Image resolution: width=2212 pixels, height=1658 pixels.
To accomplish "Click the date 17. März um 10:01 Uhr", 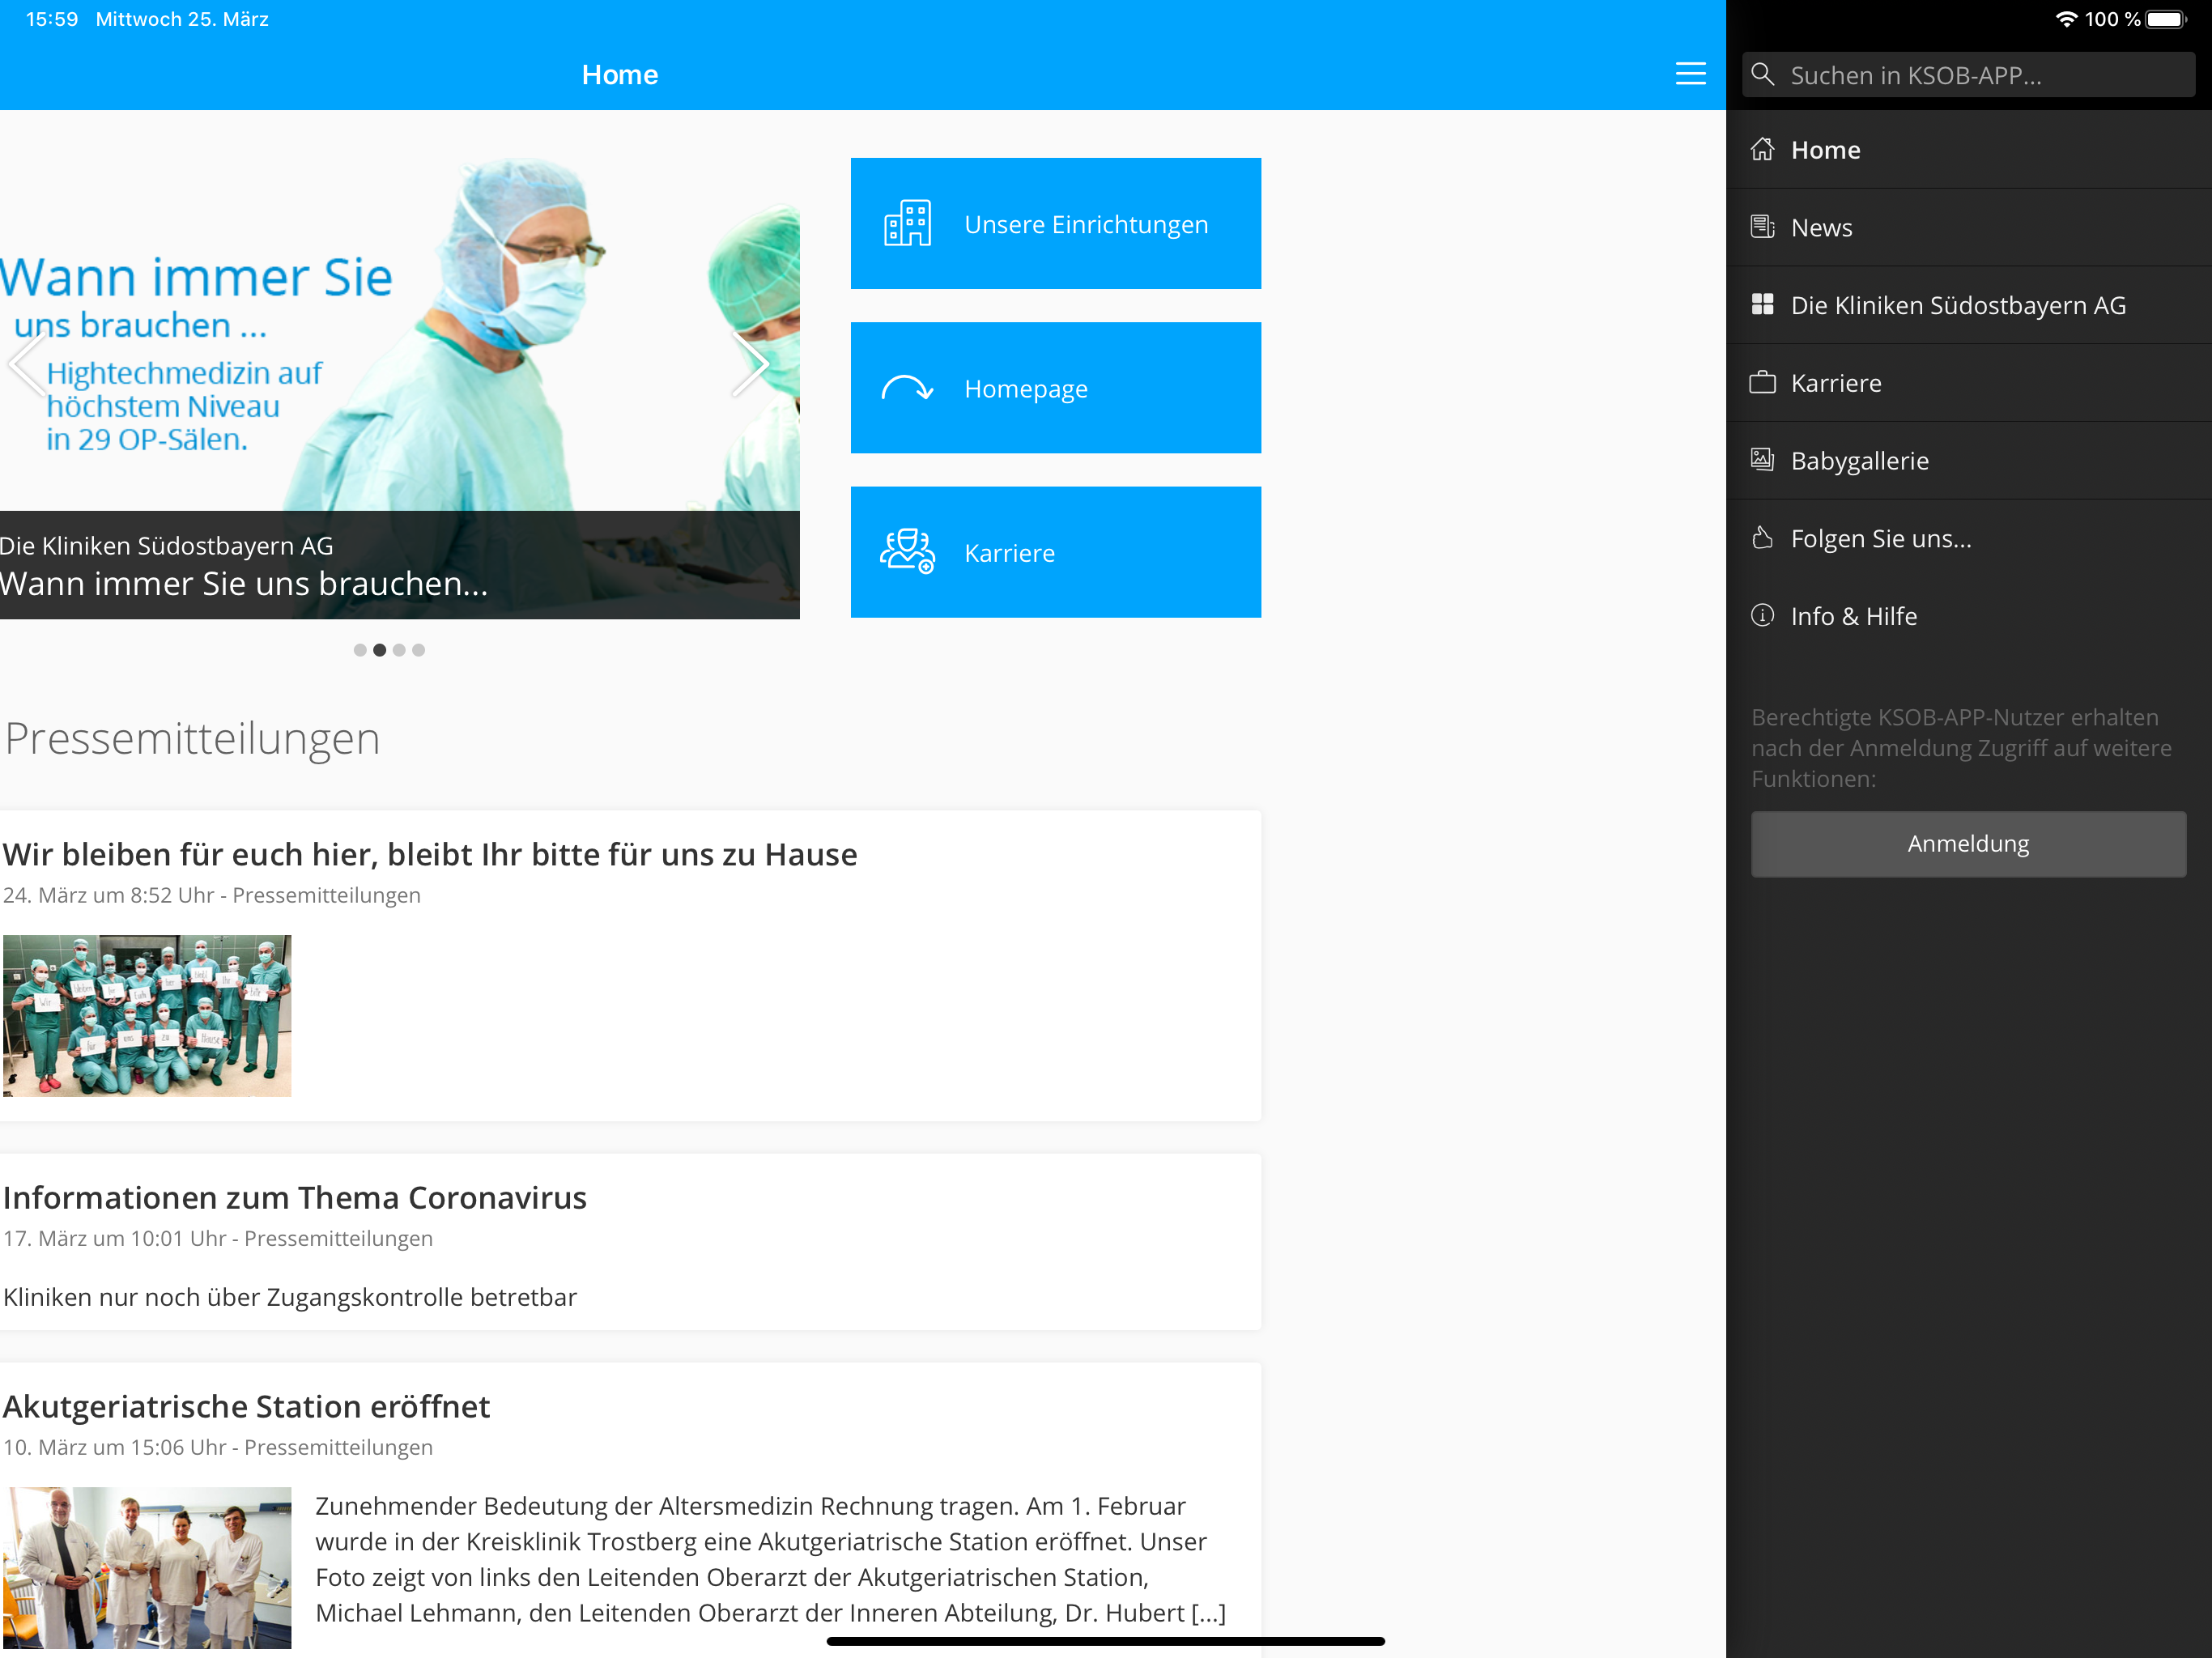I will tap(114, 1238).
